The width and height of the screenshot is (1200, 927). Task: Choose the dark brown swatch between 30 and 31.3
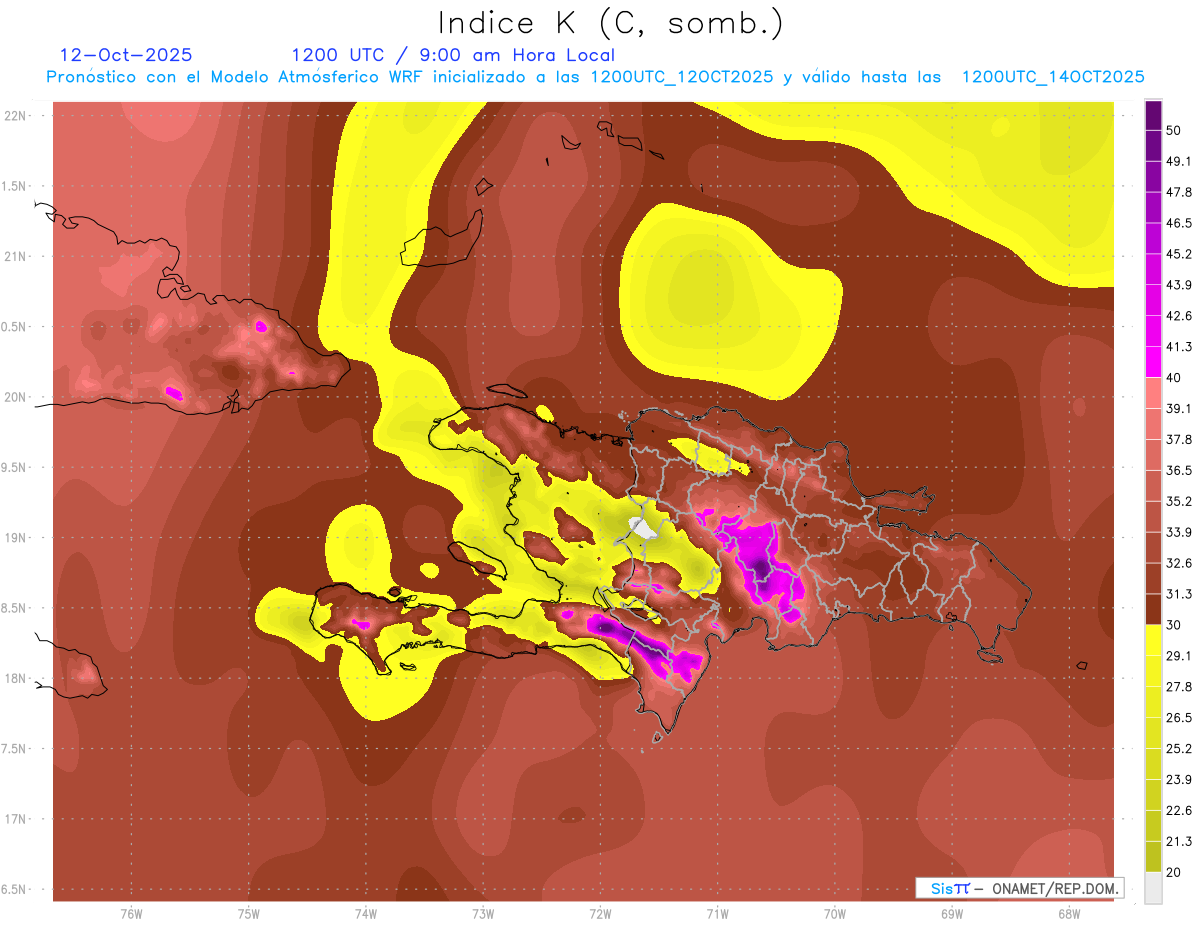1153,609
